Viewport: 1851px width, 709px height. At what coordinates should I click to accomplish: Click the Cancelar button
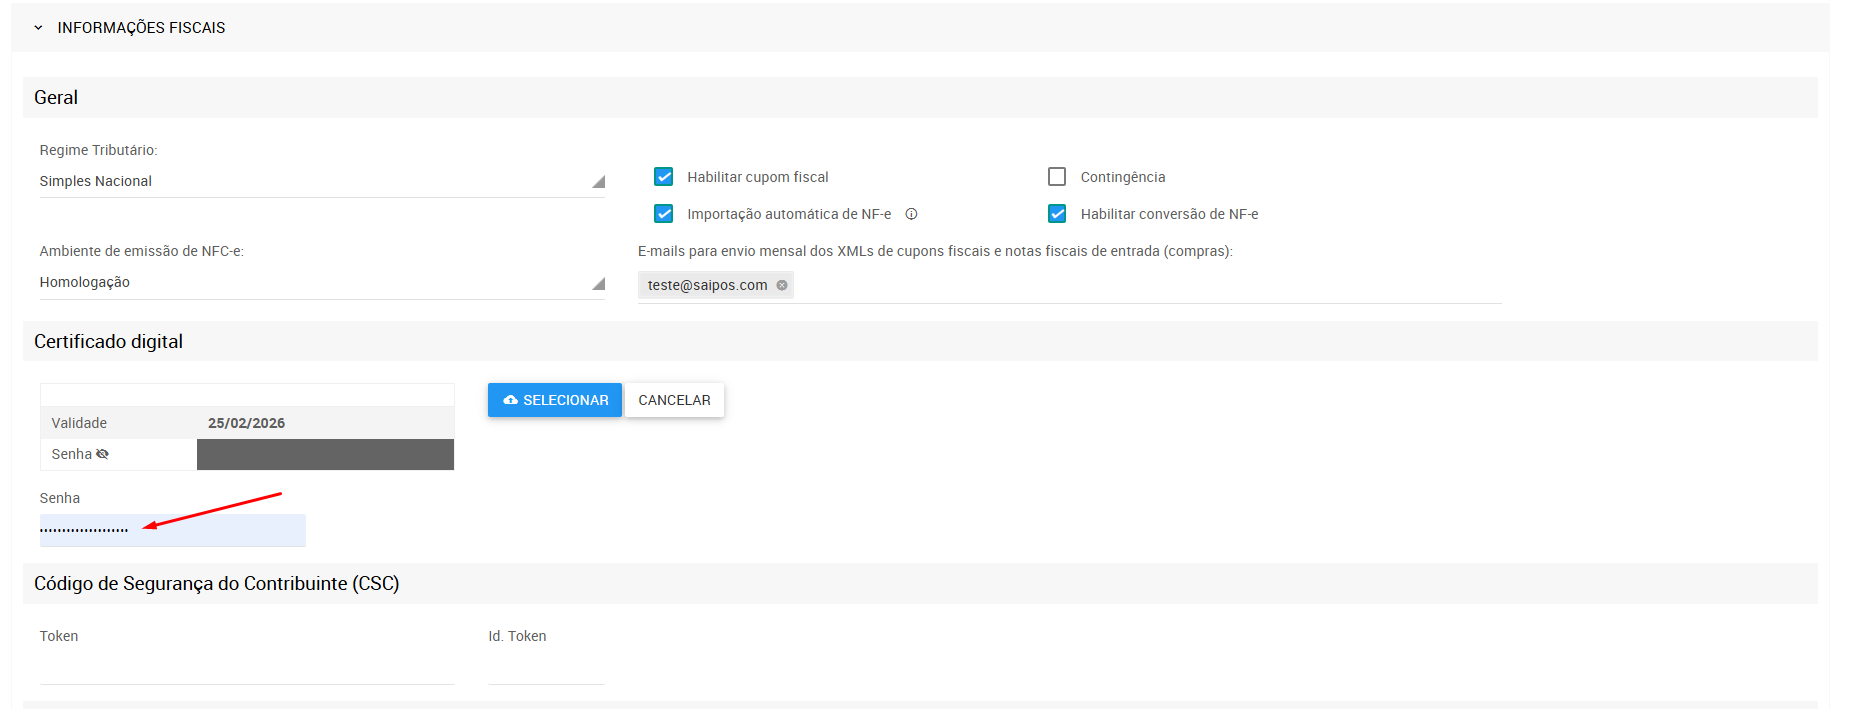674,400
